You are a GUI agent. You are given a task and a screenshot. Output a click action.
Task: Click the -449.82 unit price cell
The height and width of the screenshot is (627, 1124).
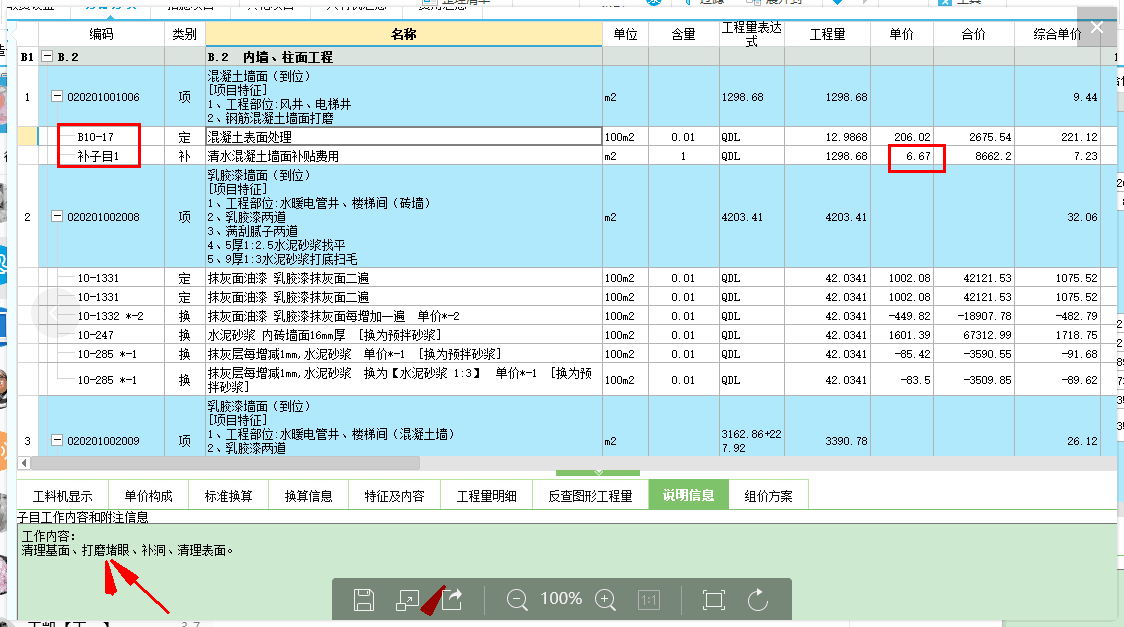coord(902,316)
